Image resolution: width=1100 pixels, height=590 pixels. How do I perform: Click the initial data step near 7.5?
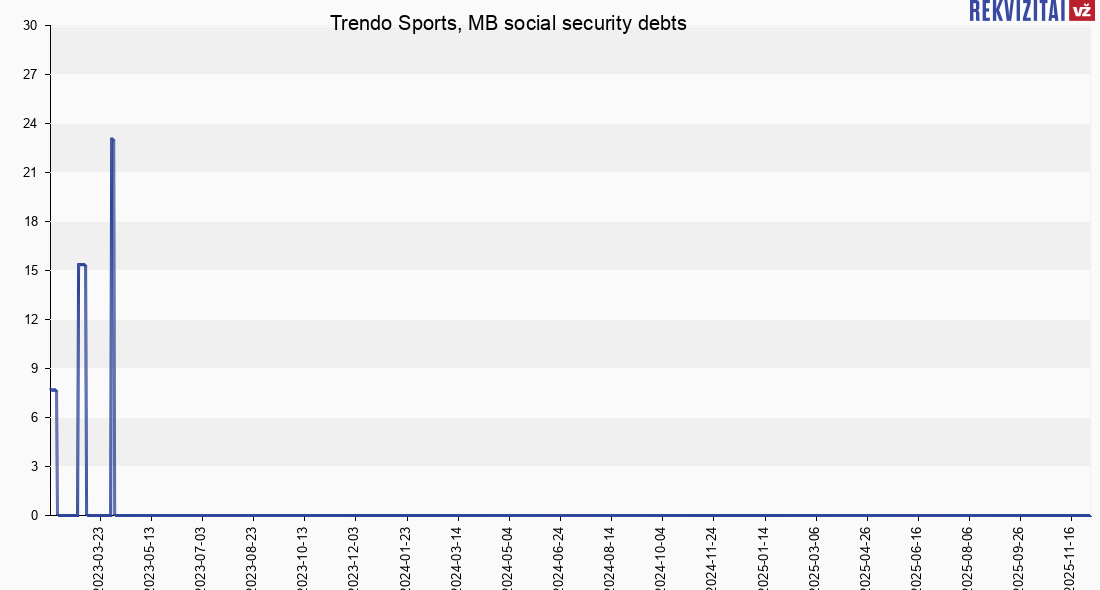[x=53, y=390]
